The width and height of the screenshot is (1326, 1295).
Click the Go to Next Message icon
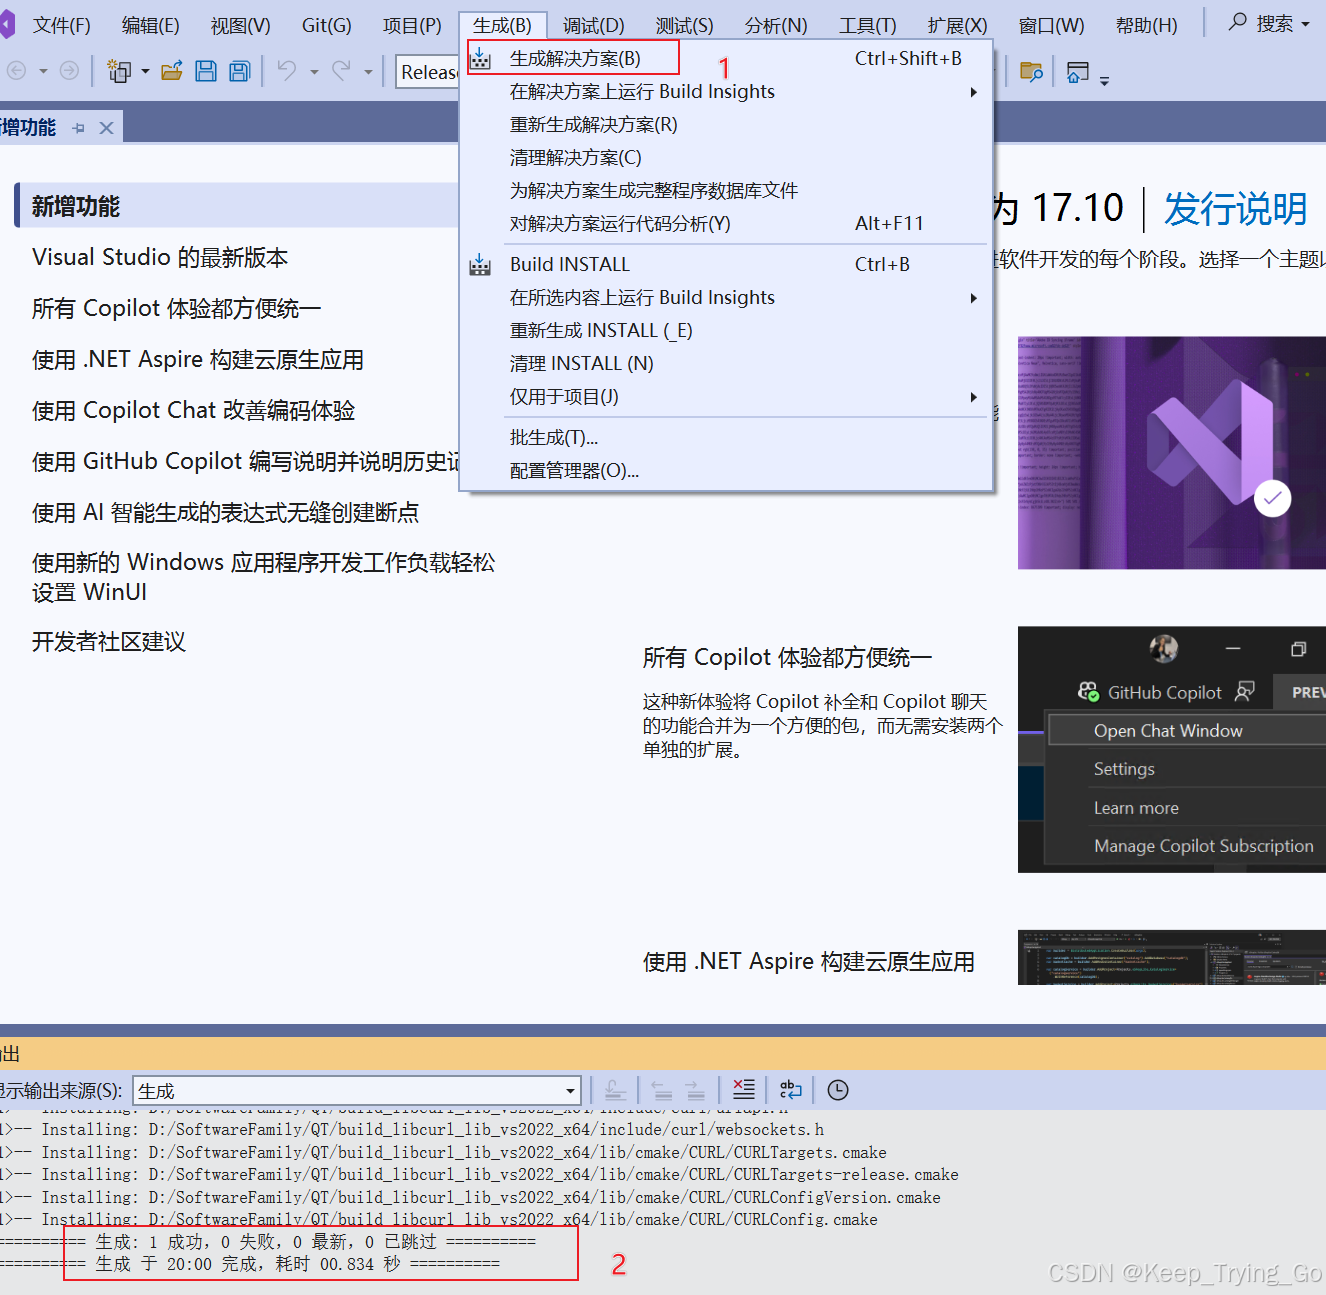(x=695, y=1090)
